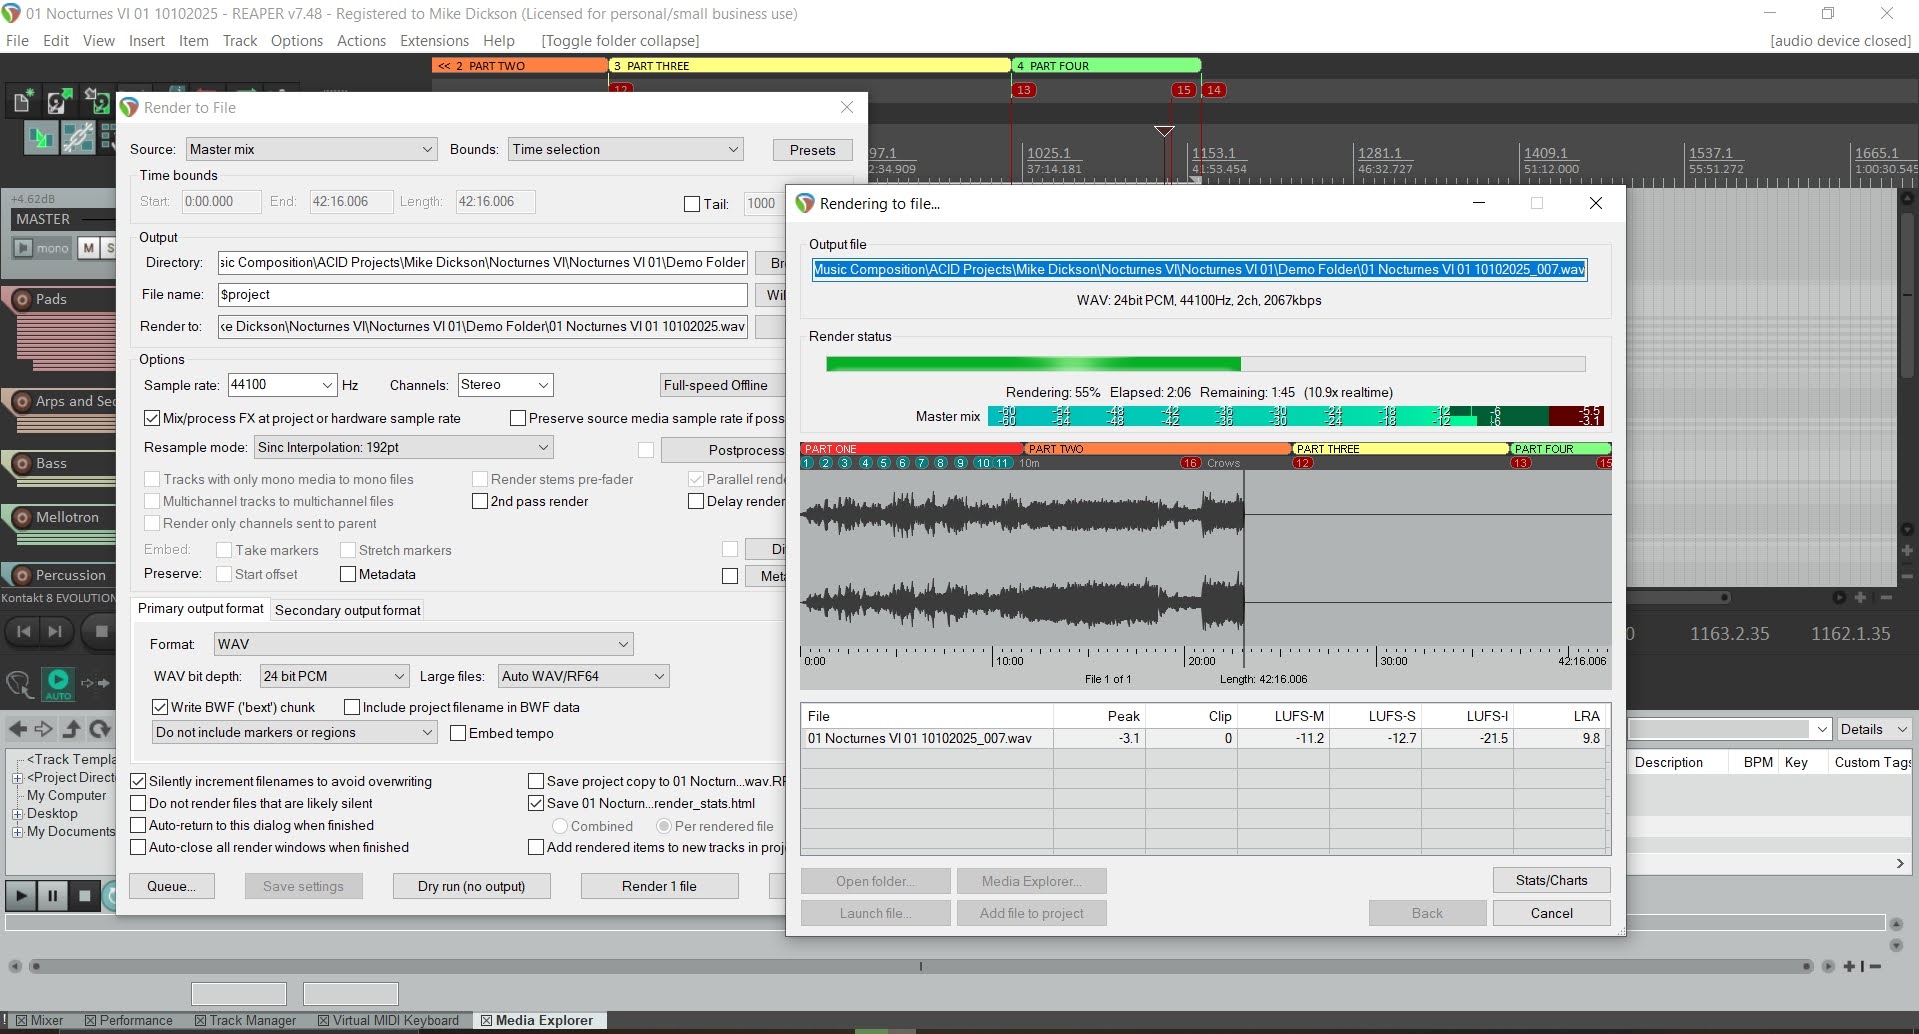Click the Open Project toolbar icon
Viewport: 1919px width, 1034px height.
[x=58, y=100]
